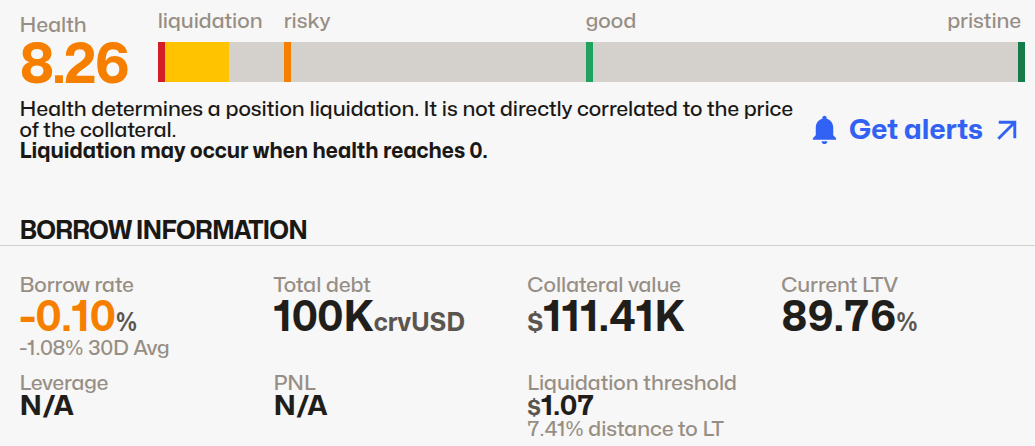
Task: Click the $1.07 liquidation threshold value
Action: click(561, 406)
